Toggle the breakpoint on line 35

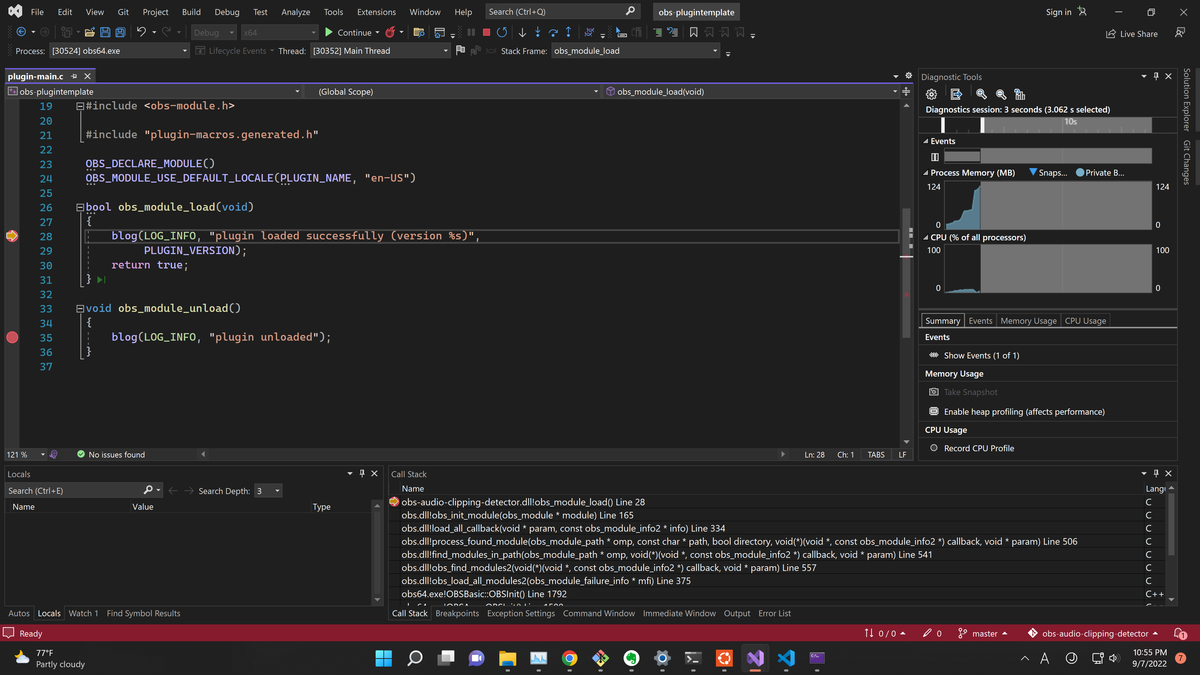pyautogui.click(x=12, y=337)
